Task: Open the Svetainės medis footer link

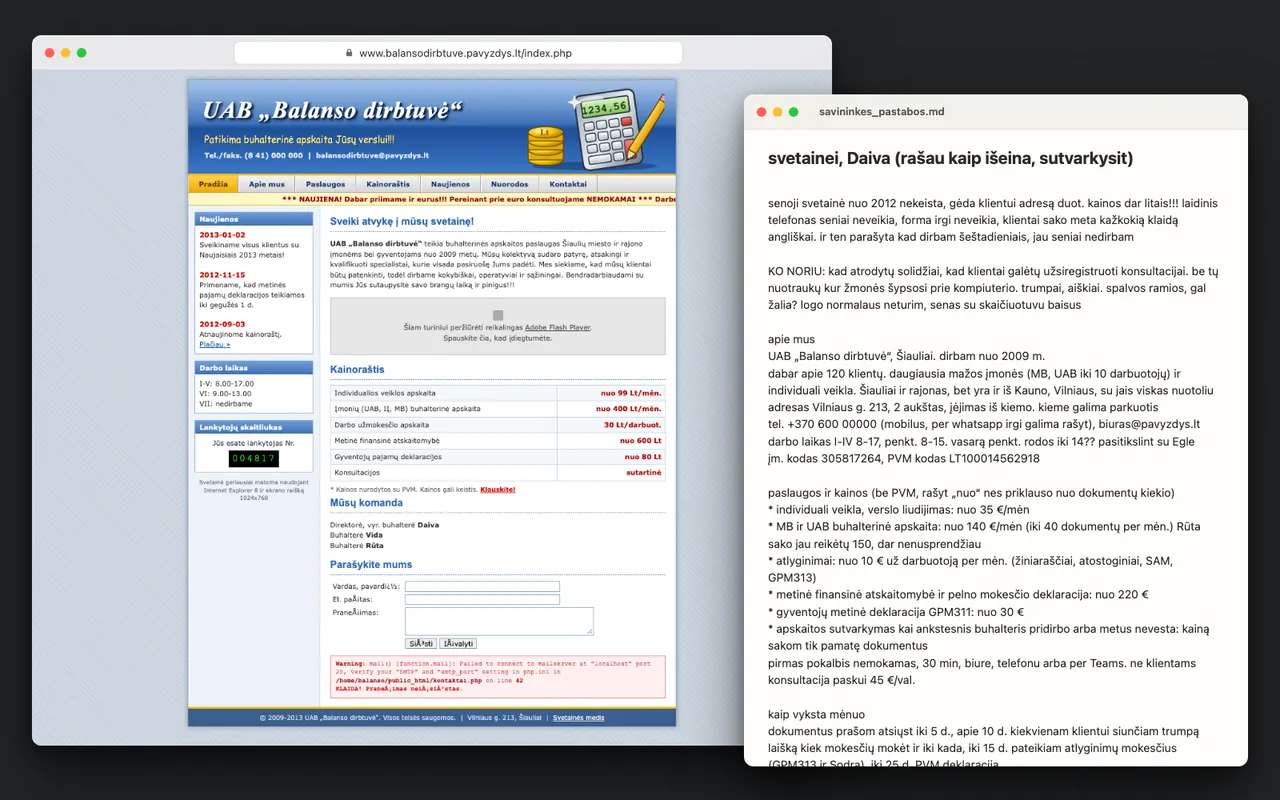Action: tap(579, 718)
